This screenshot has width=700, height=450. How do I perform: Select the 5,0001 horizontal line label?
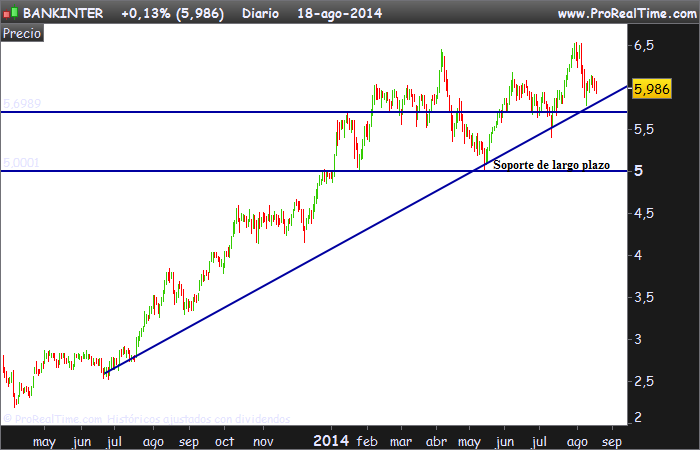tap(21, 162)
